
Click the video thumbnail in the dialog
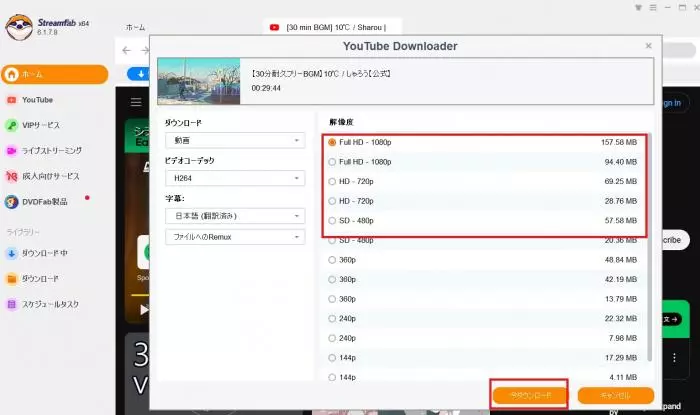pyautogui.click(x=199, y=81)
